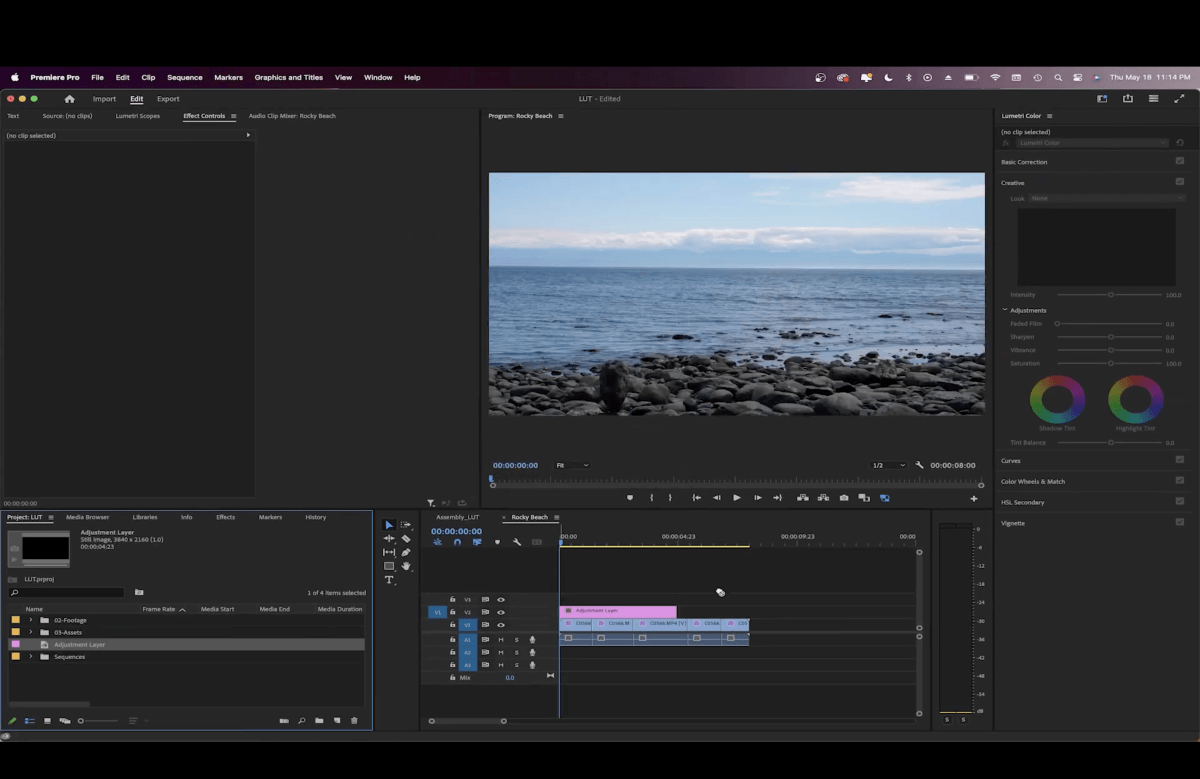The image size is (1200, 779).
Task: Toggle the Curves checkbox
Action: coord(1180,461)
